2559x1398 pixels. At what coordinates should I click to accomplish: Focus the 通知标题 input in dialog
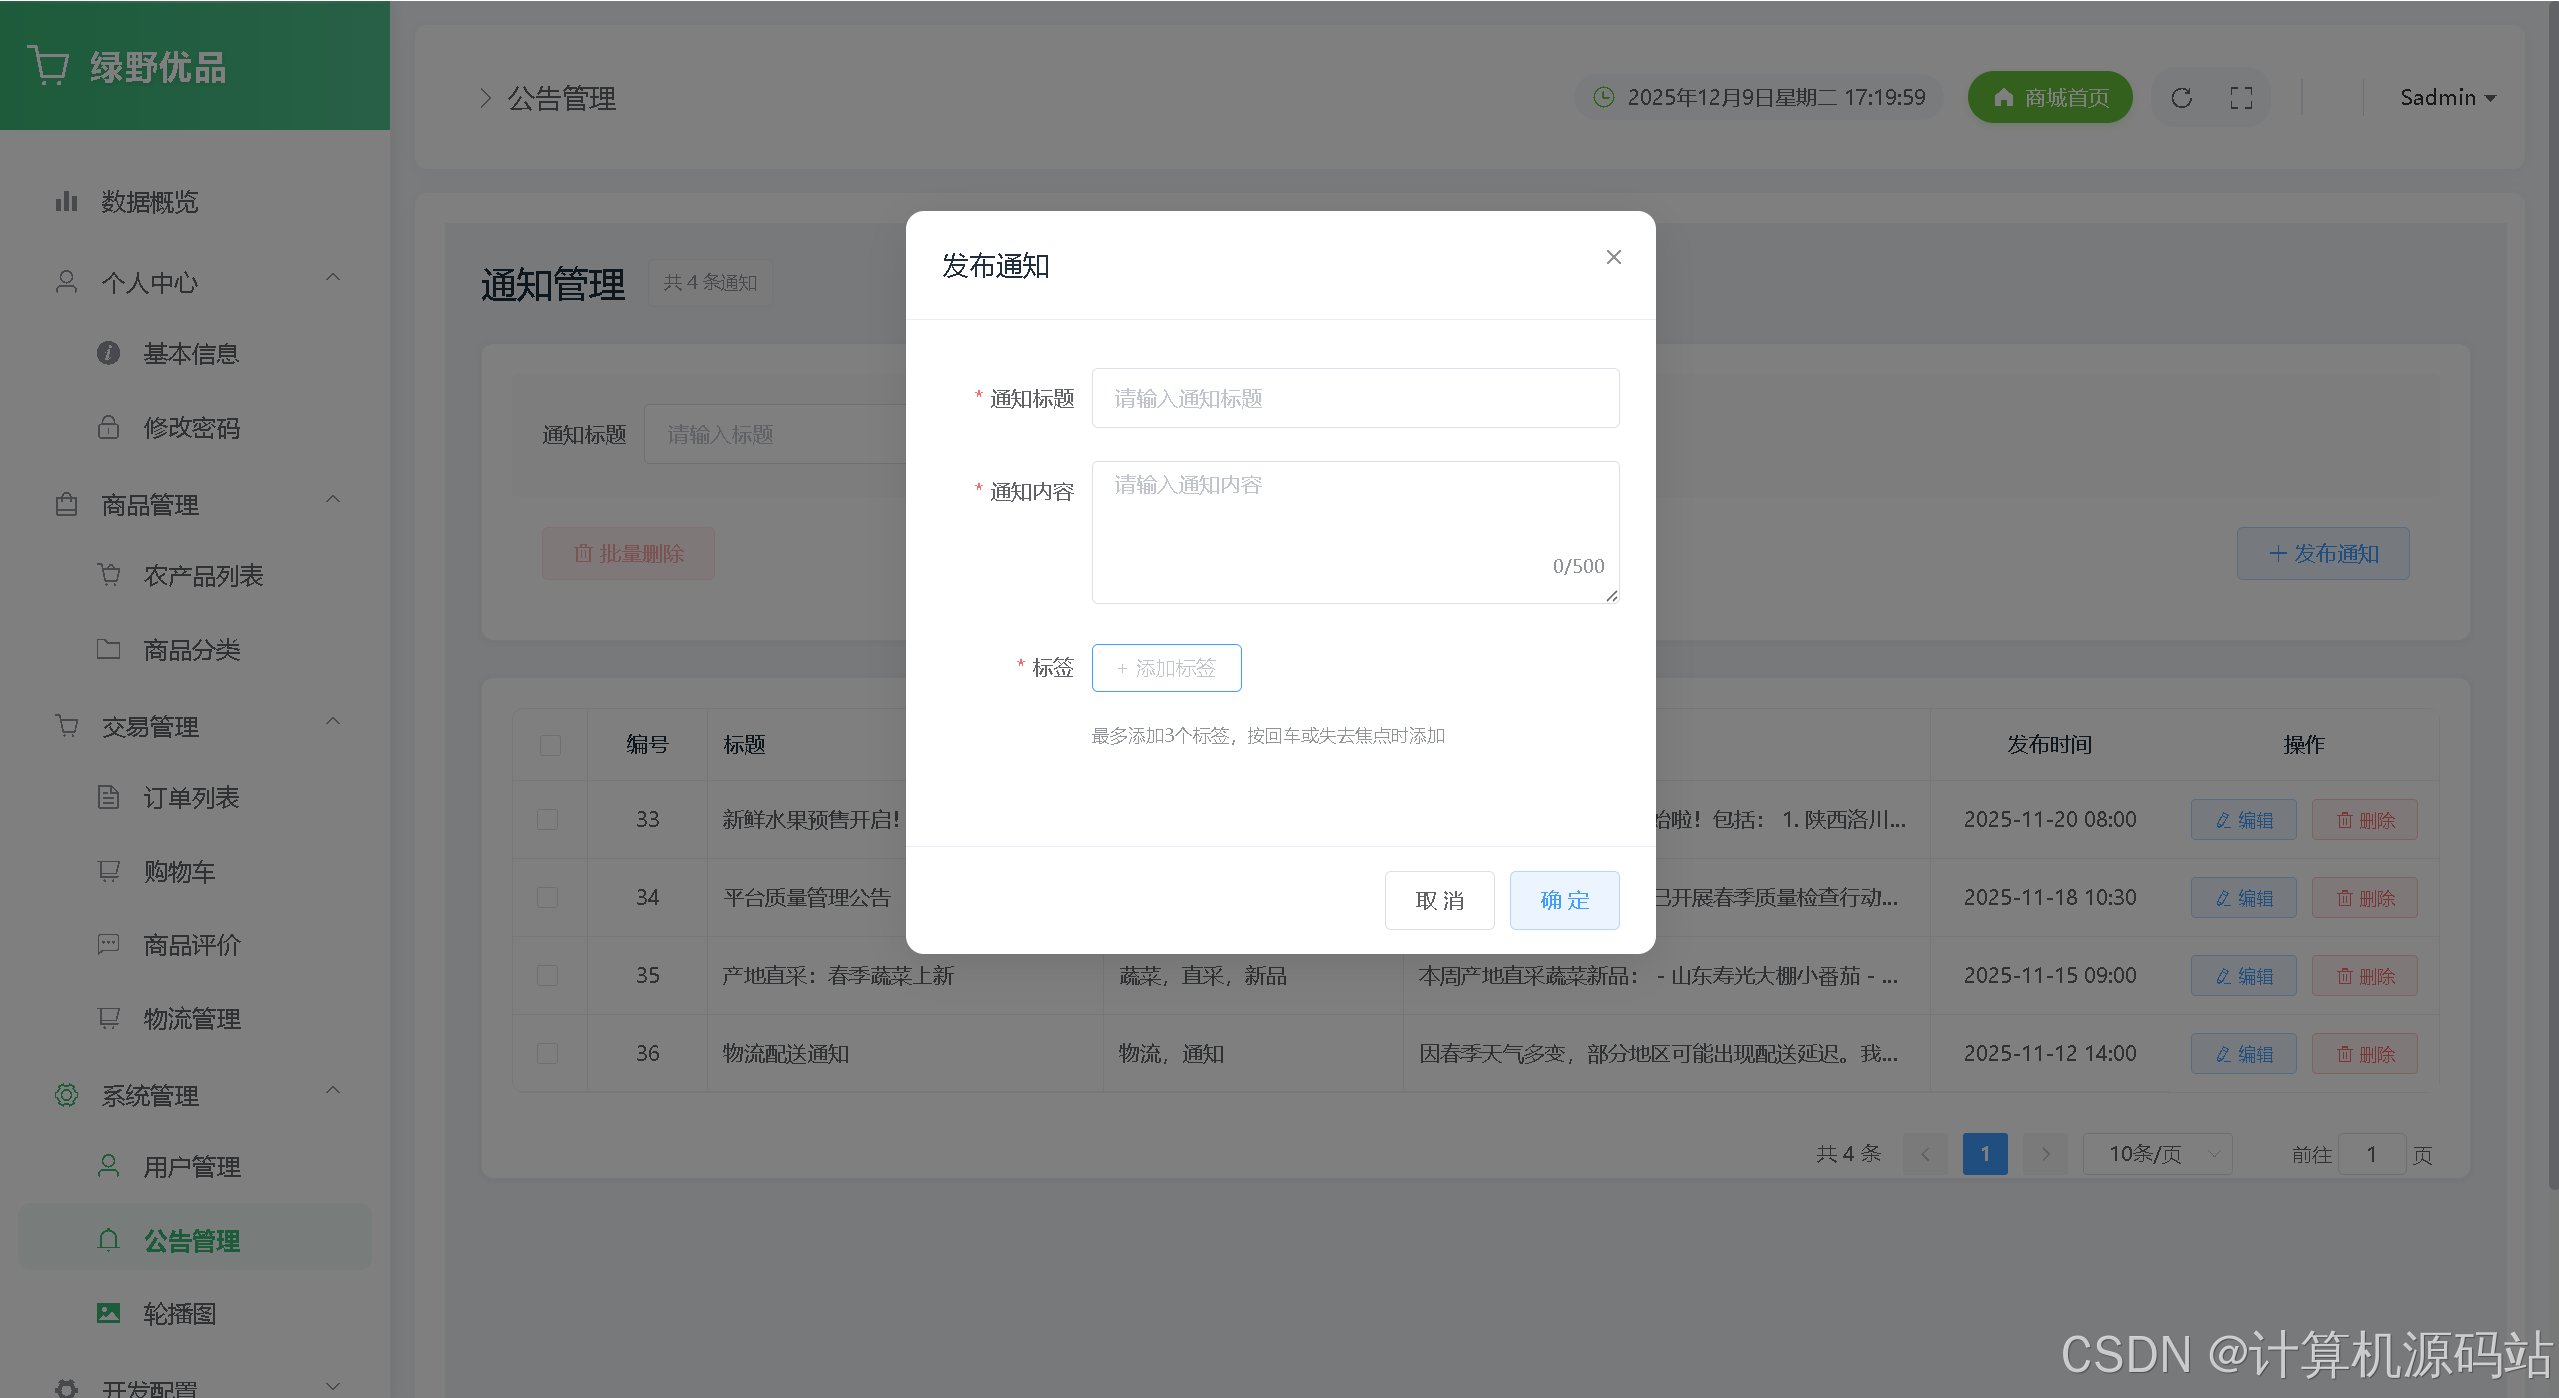click(x=1355, y=398)
